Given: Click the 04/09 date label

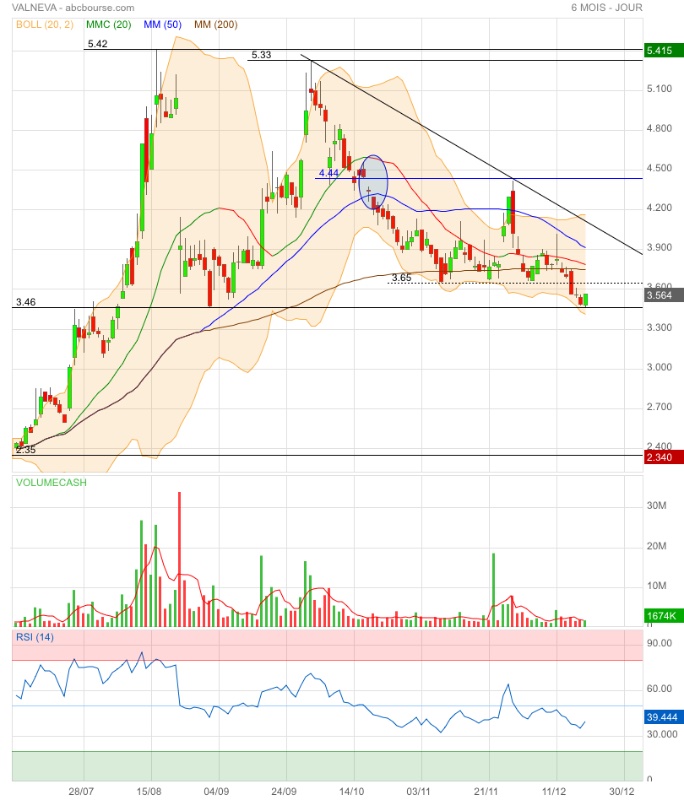Looking at the screenshot, I should [x=216, y=791].
